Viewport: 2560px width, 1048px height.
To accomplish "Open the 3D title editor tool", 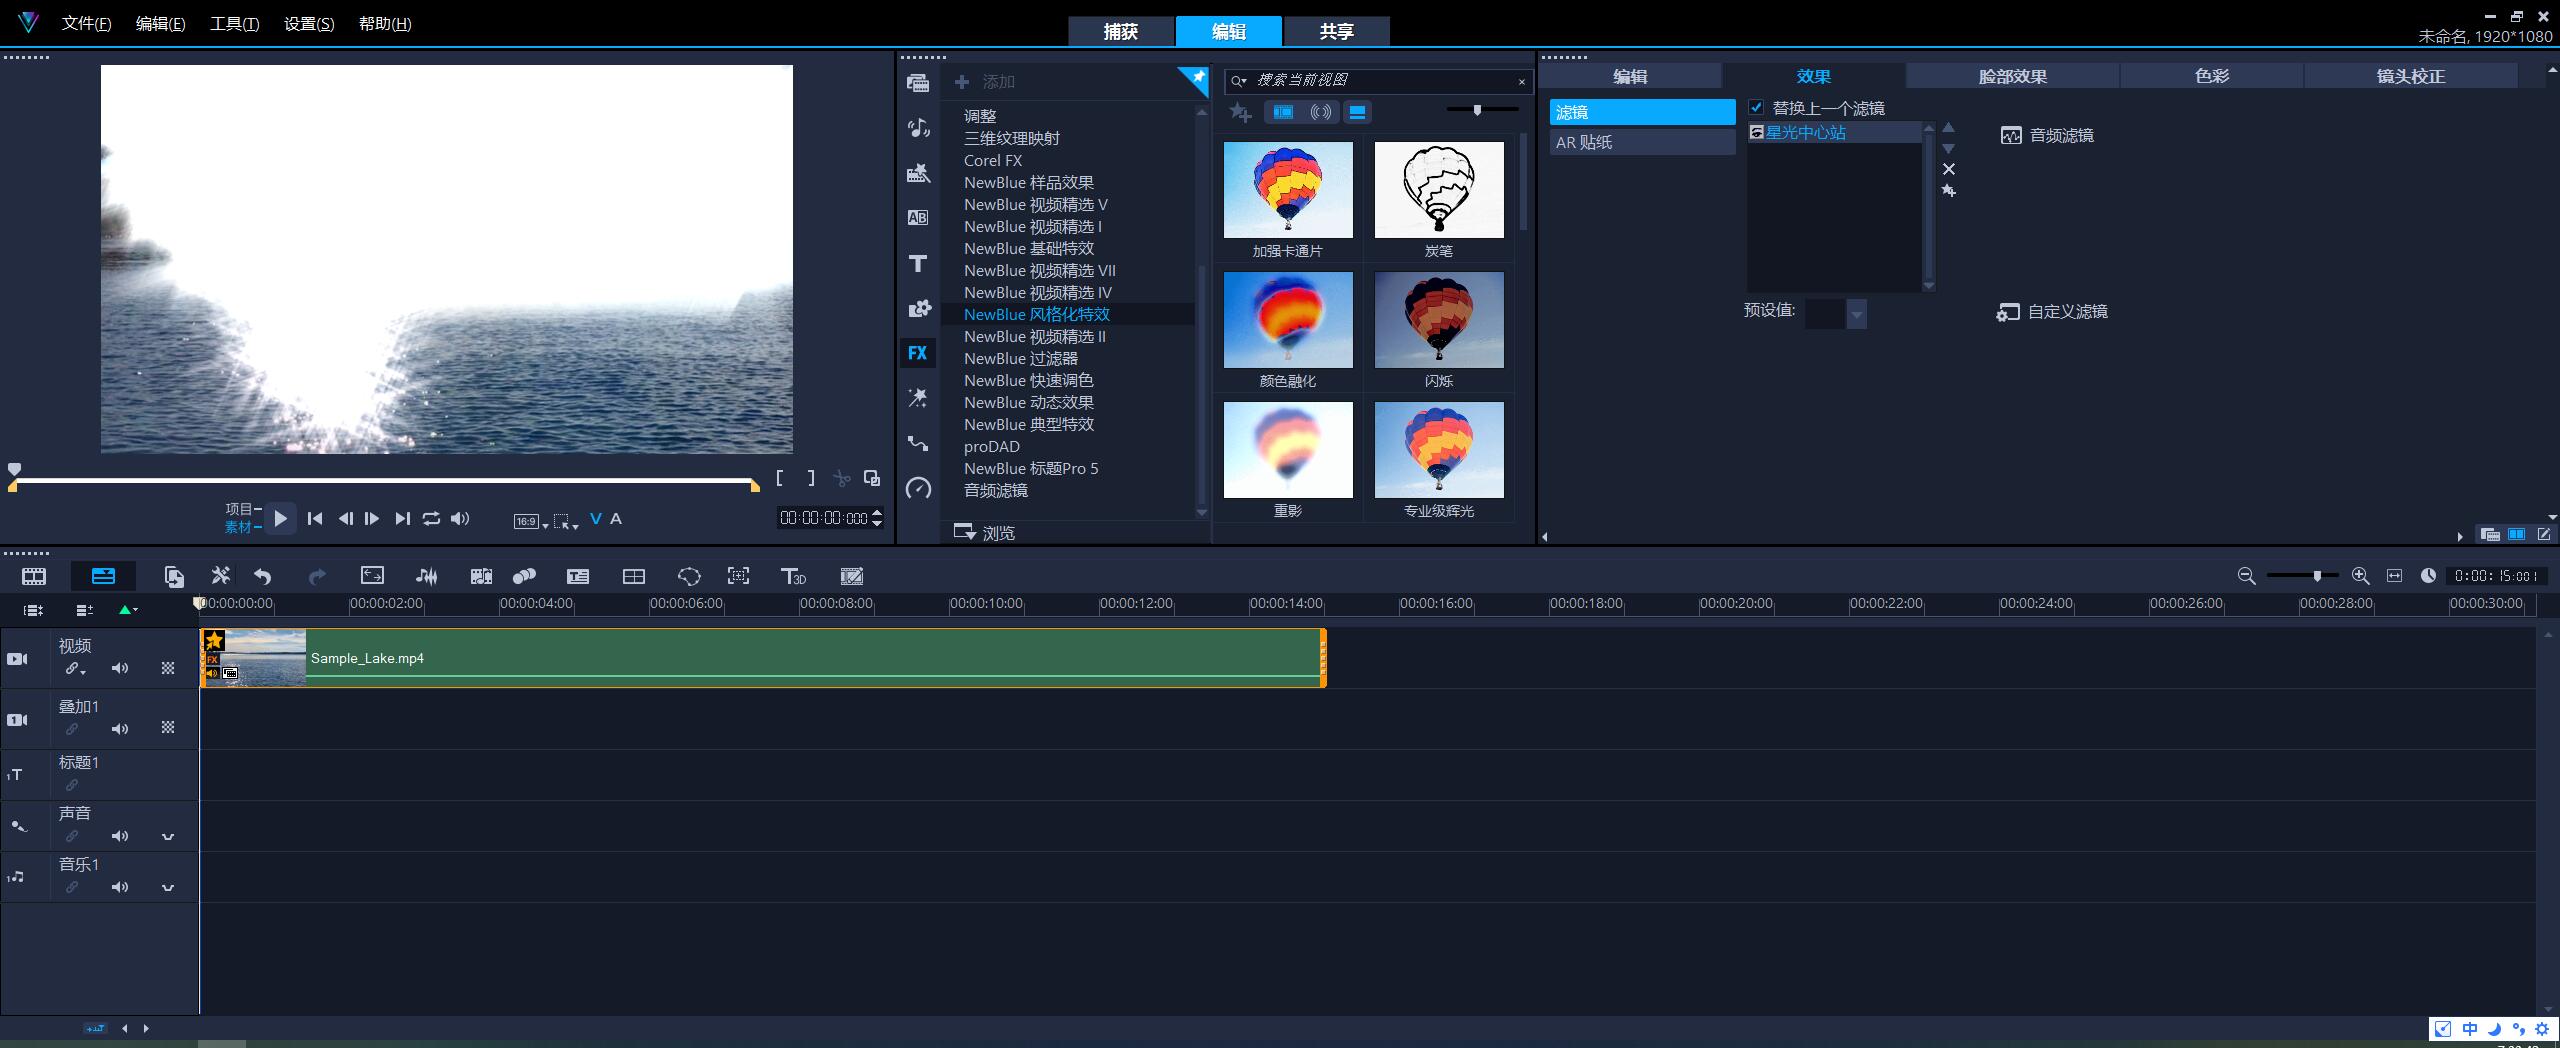I will coord(793,576).
